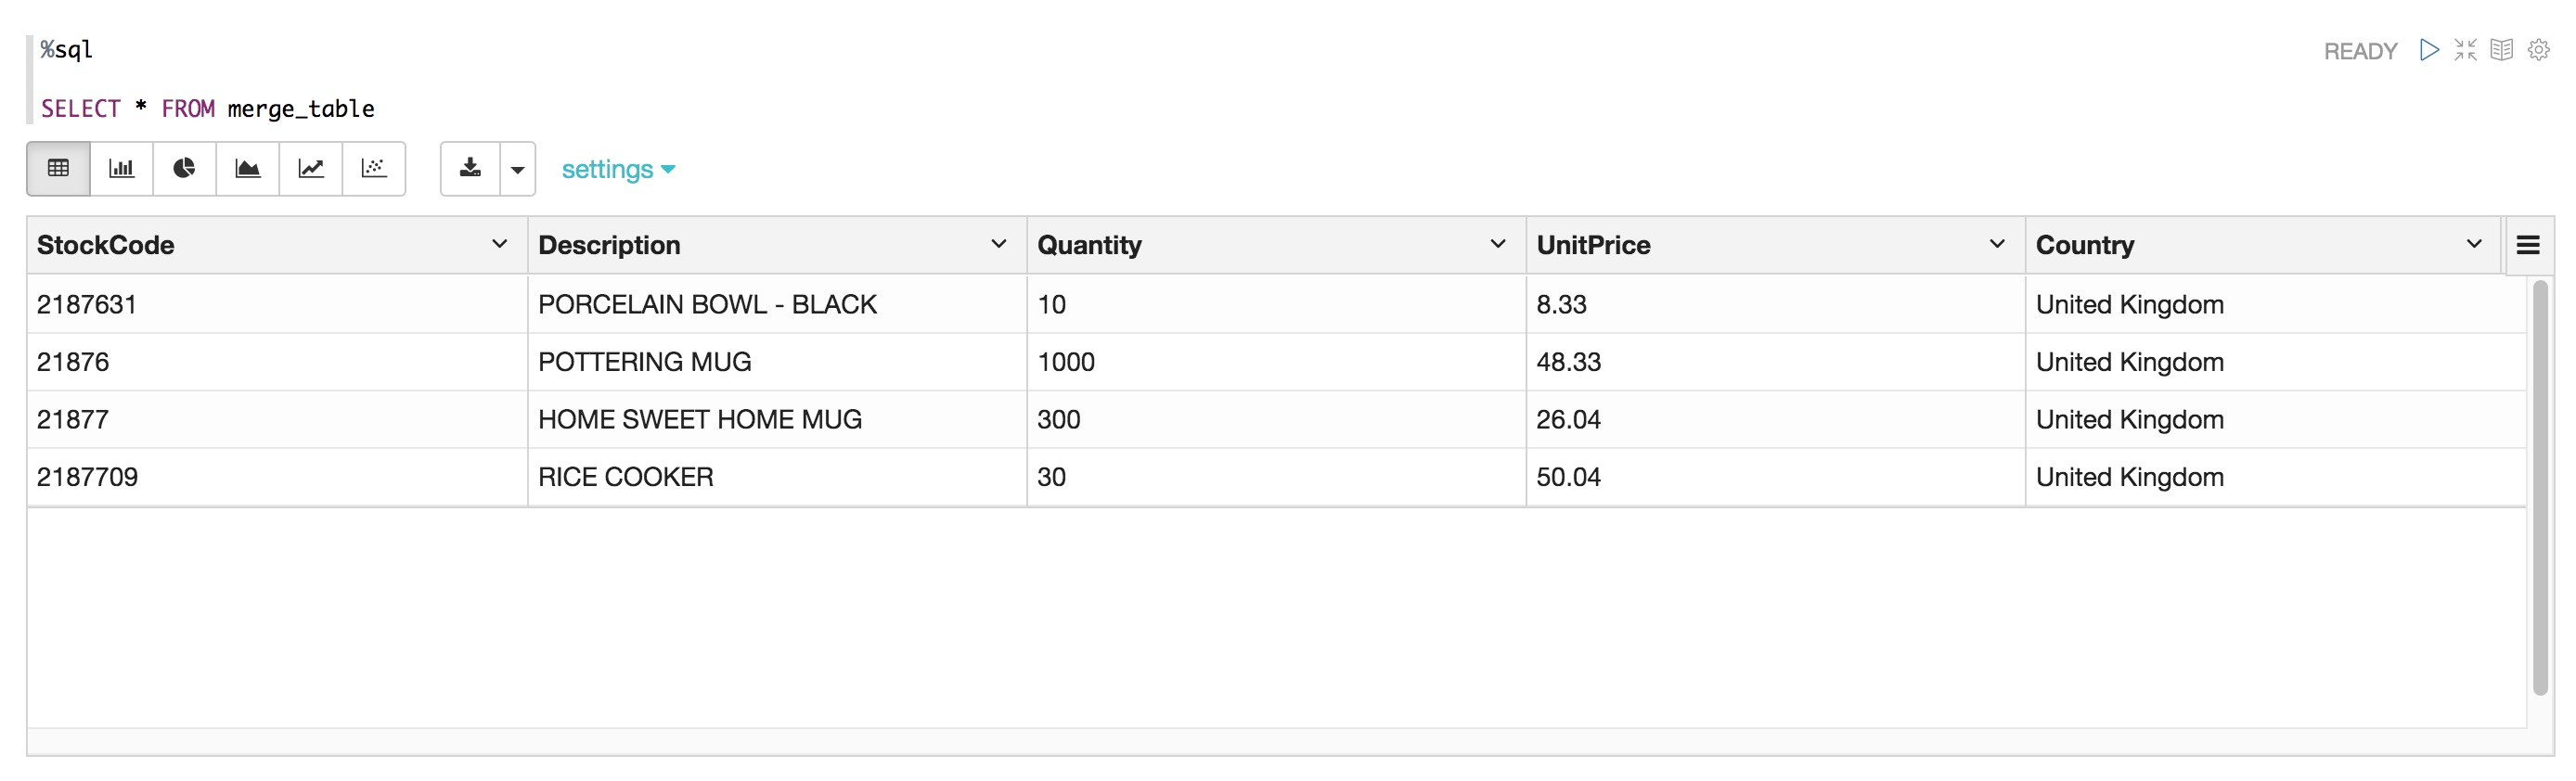Open the table grid hamburger menu

click(2528, 245)
